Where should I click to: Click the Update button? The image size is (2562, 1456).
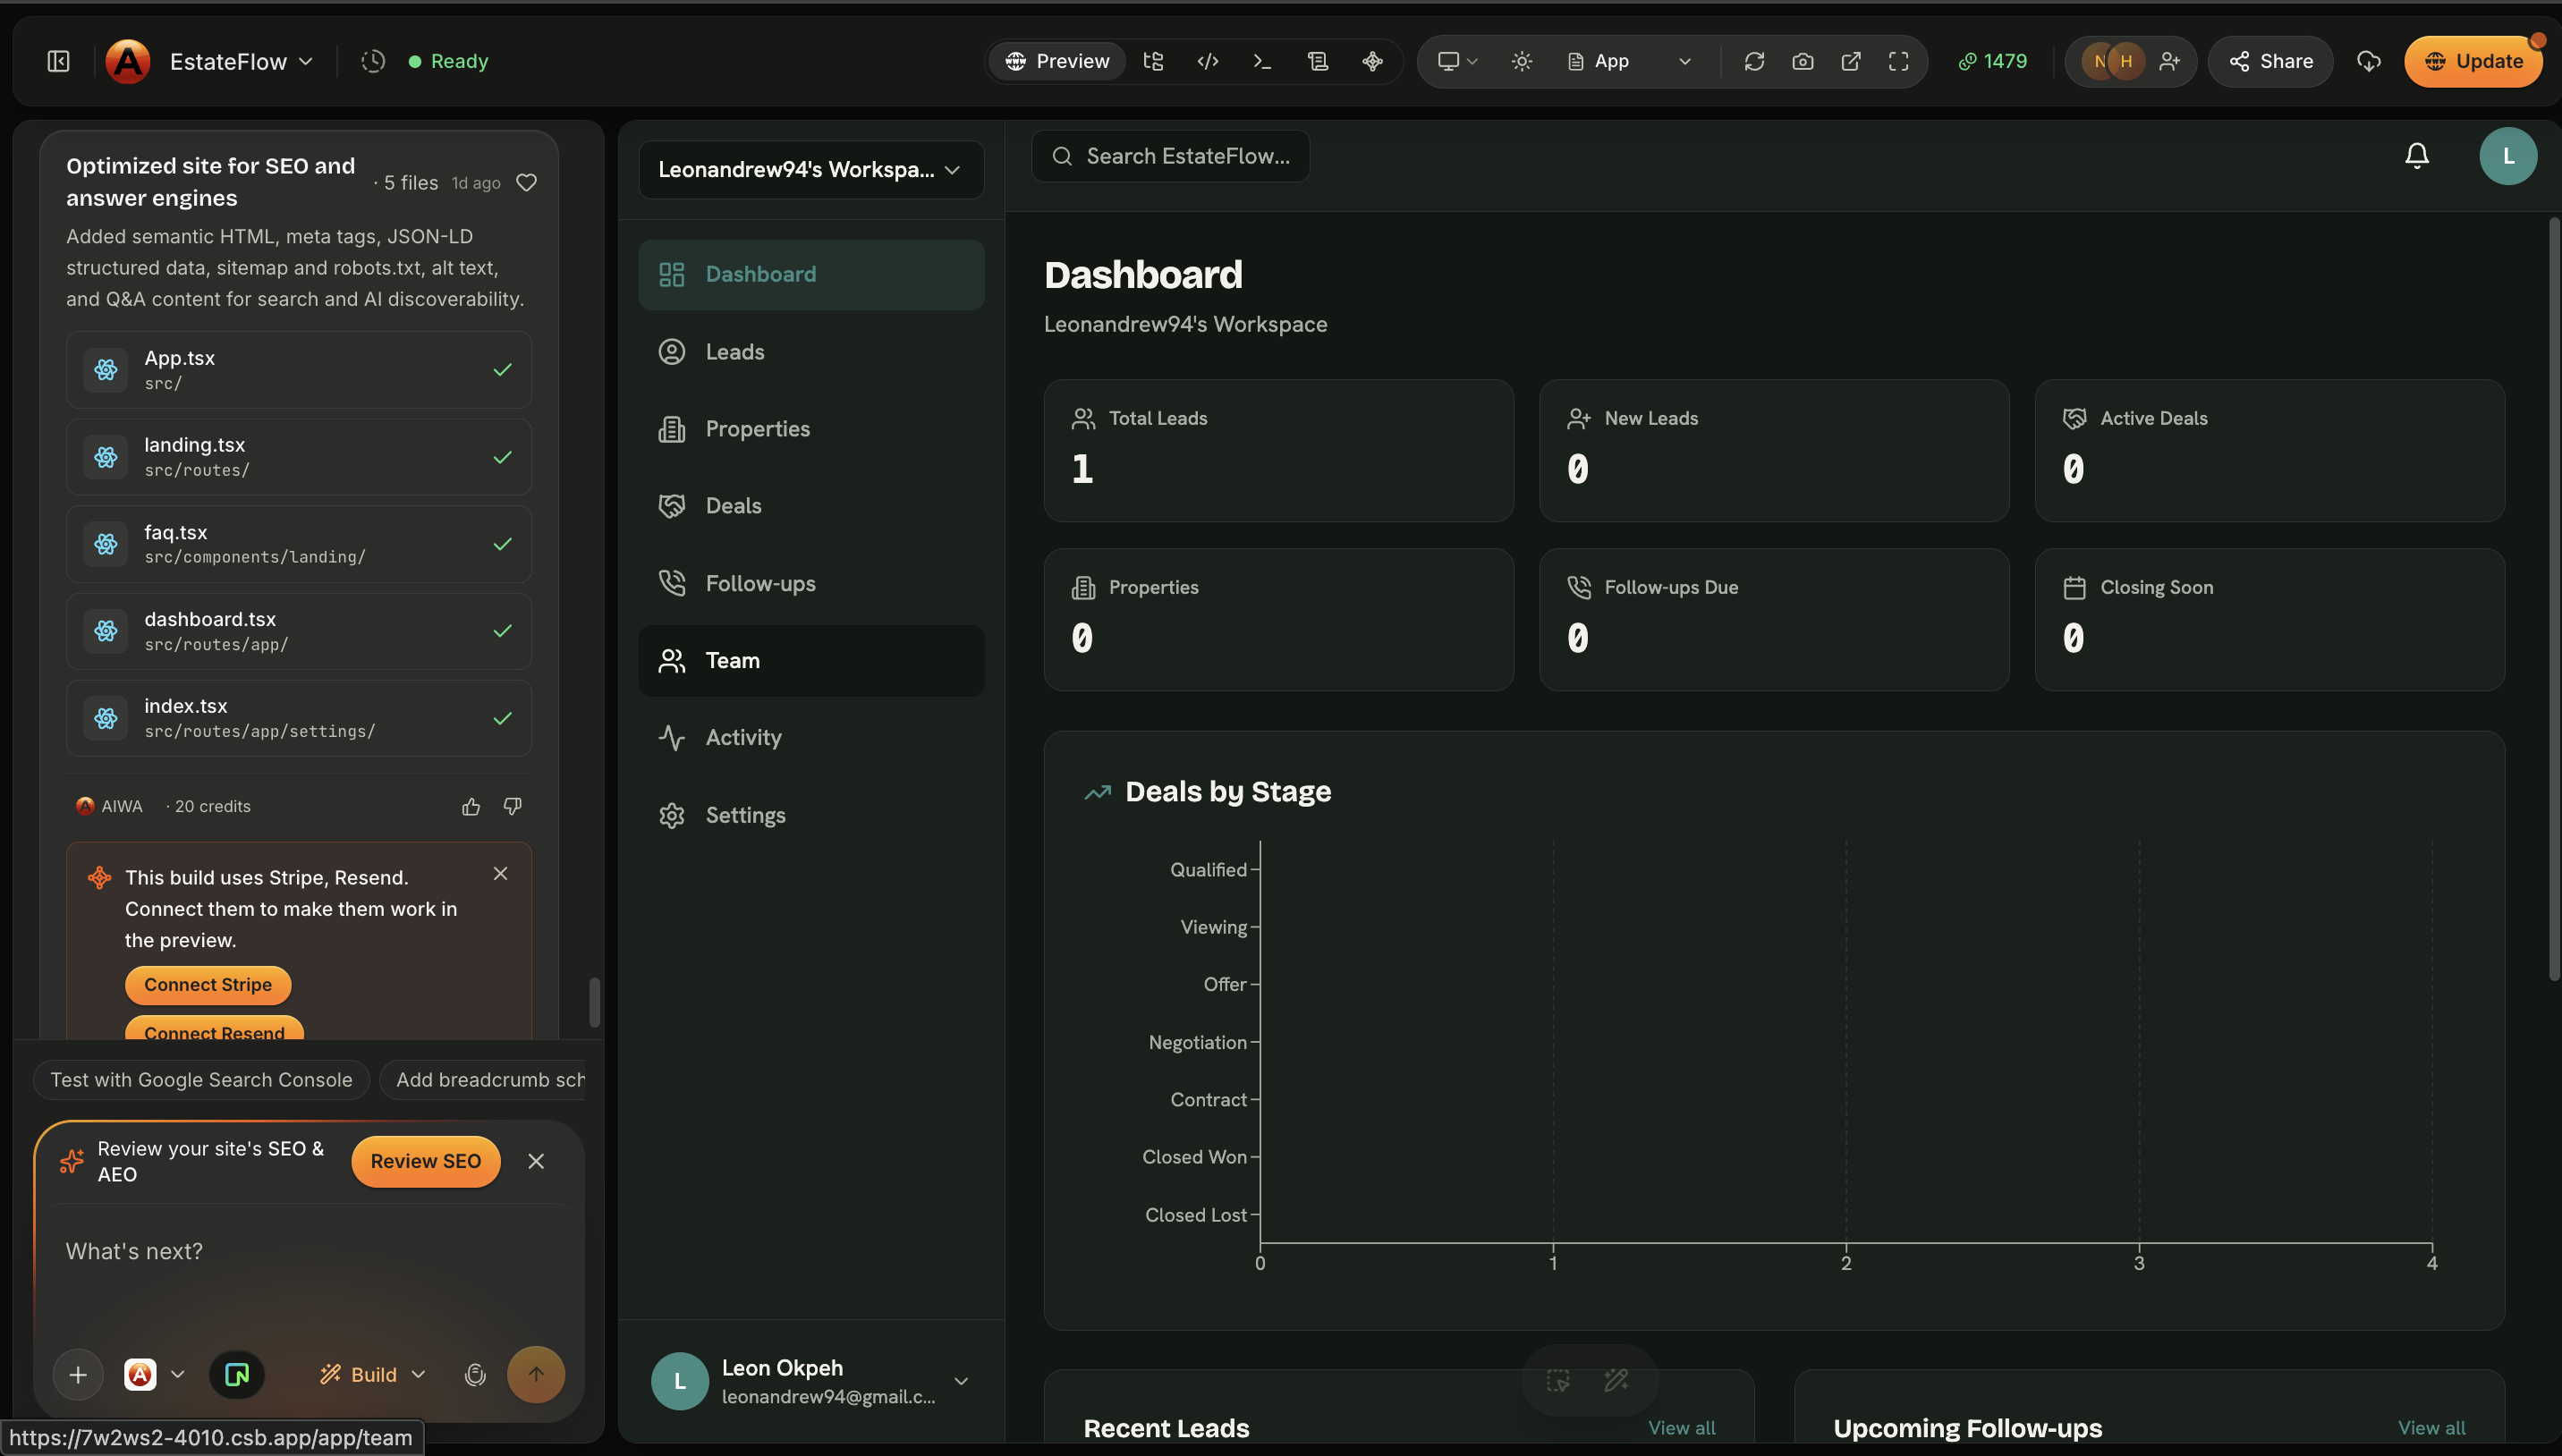2473,61
